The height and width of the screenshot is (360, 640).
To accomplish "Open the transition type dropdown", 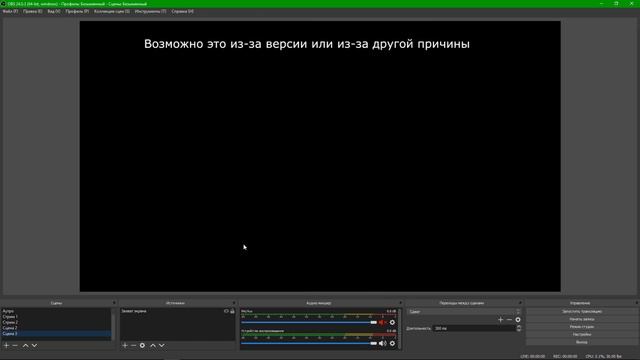I will click(x=464, y=311).
